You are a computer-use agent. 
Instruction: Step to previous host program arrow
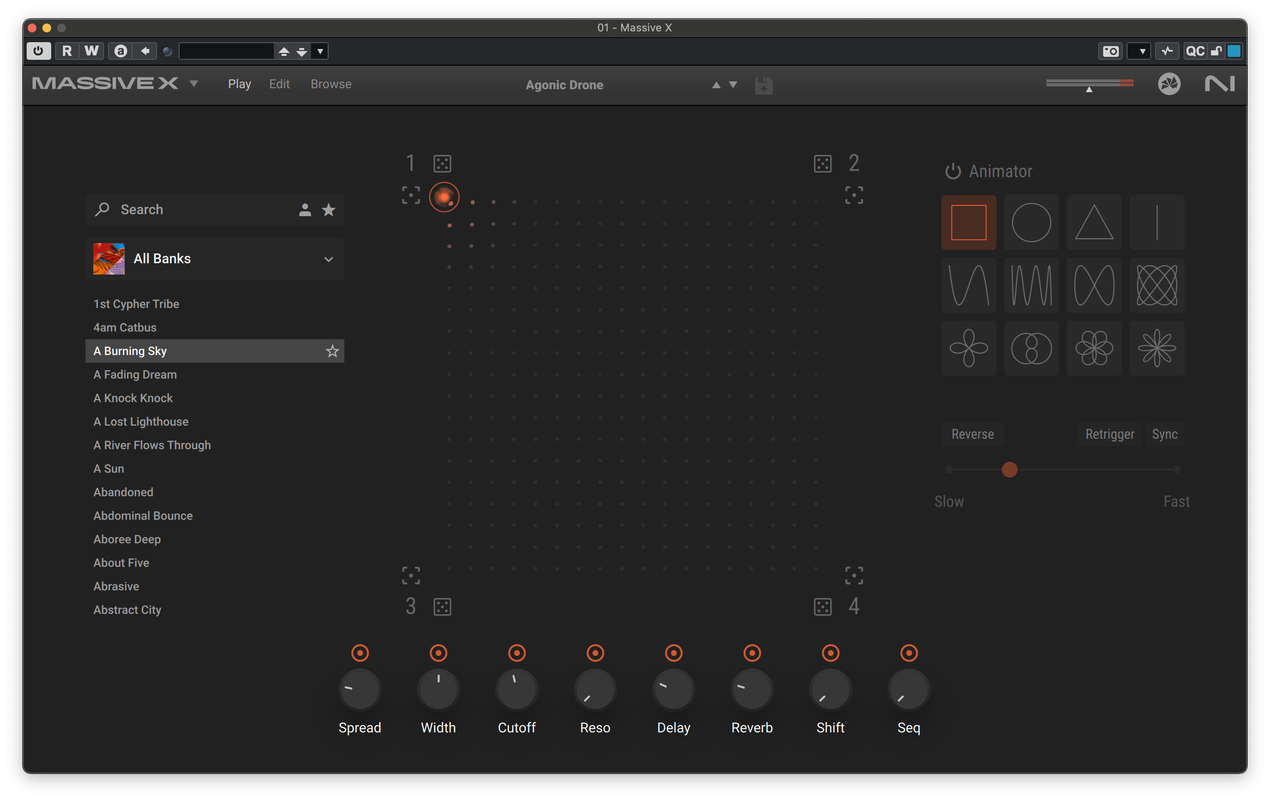tap(284, 51)
